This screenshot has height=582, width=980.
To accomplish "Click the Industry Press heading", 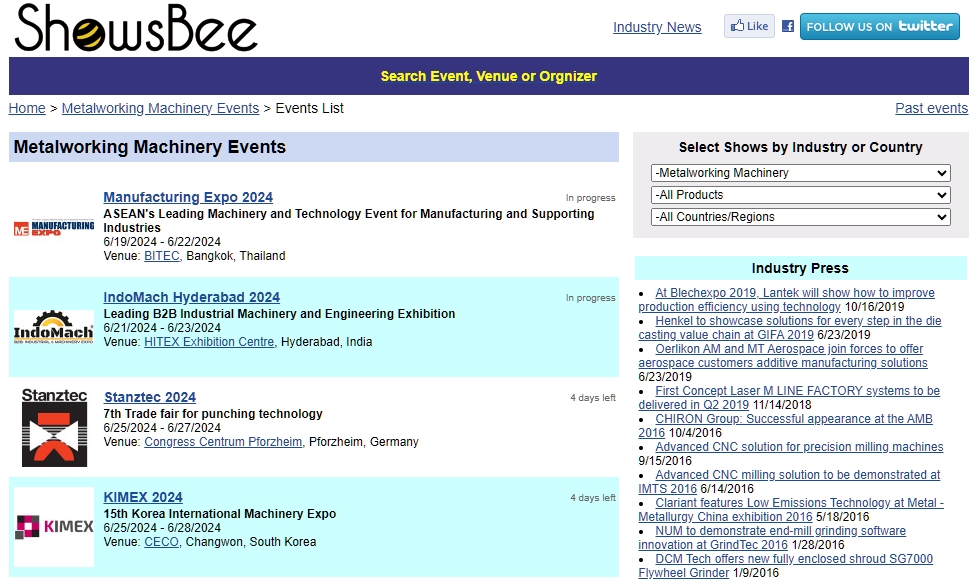I will 800,268.
